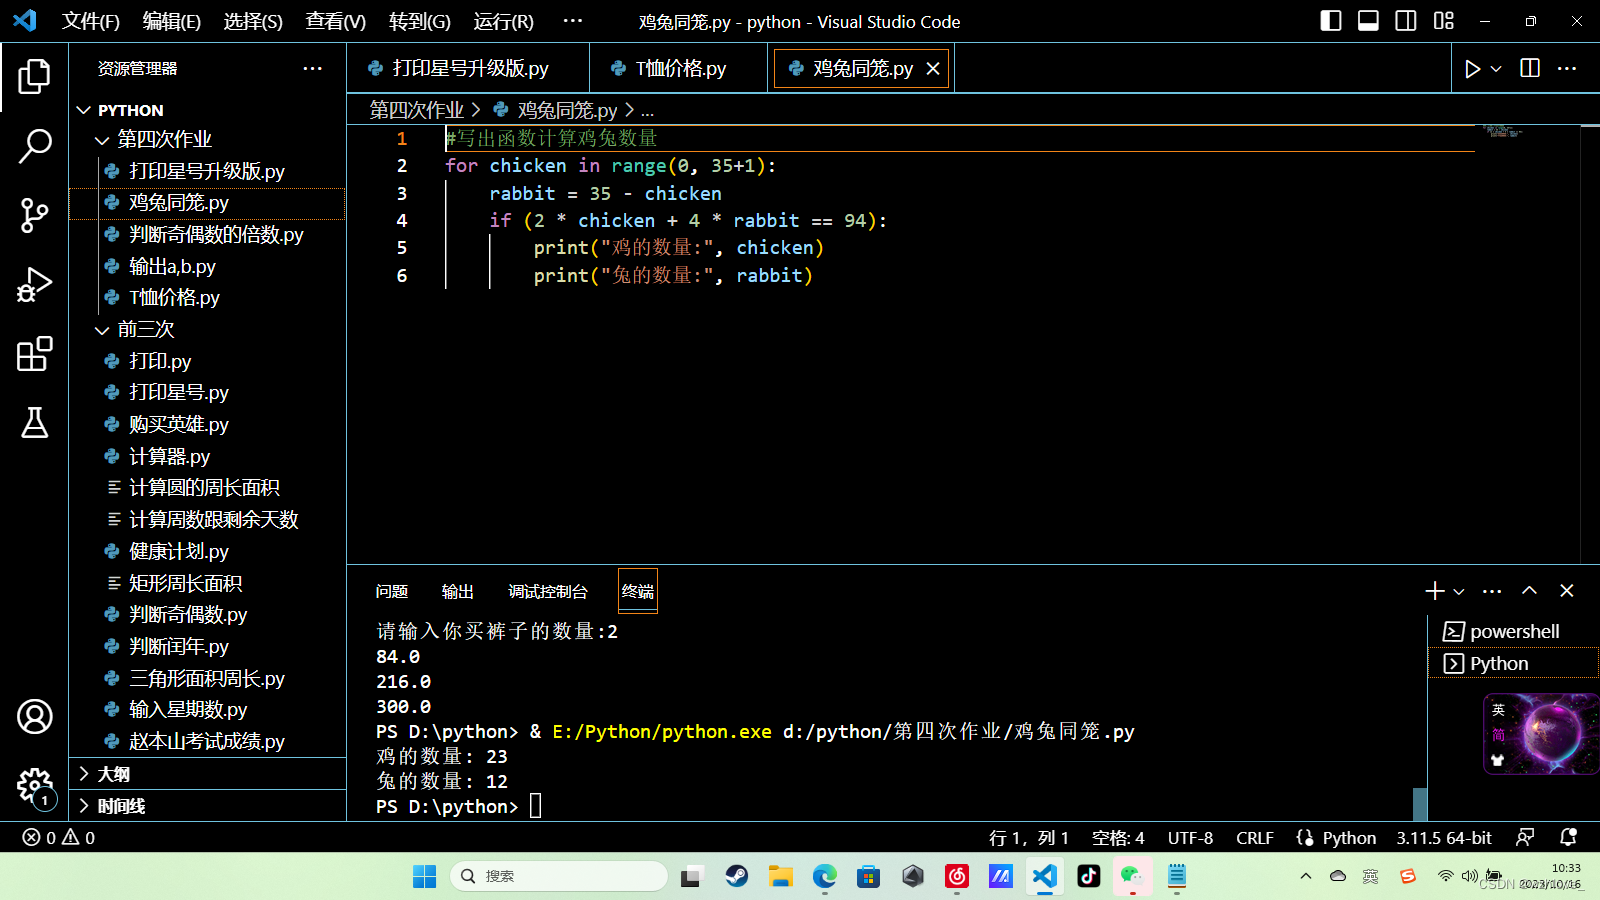
Task: Open 购买英雄.py file in explorer
Action: click(208, 424)
